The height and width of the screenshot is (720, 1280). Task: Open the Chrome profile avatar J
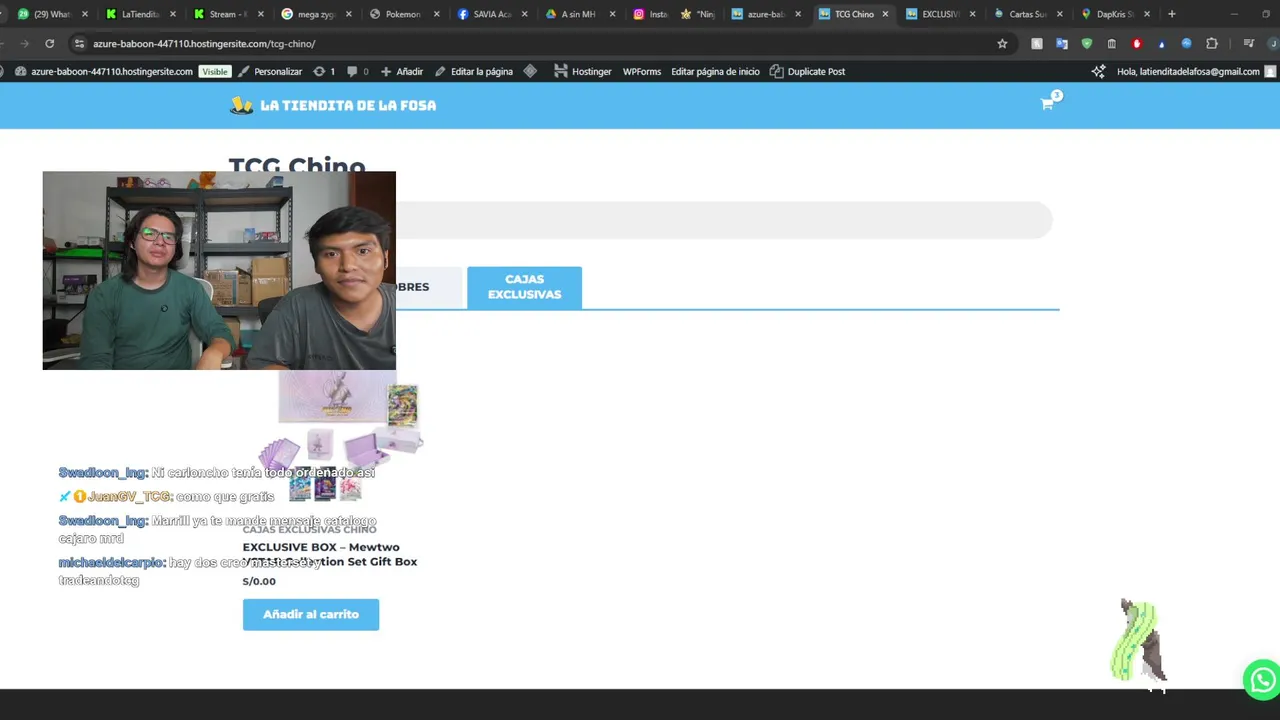1273,44
